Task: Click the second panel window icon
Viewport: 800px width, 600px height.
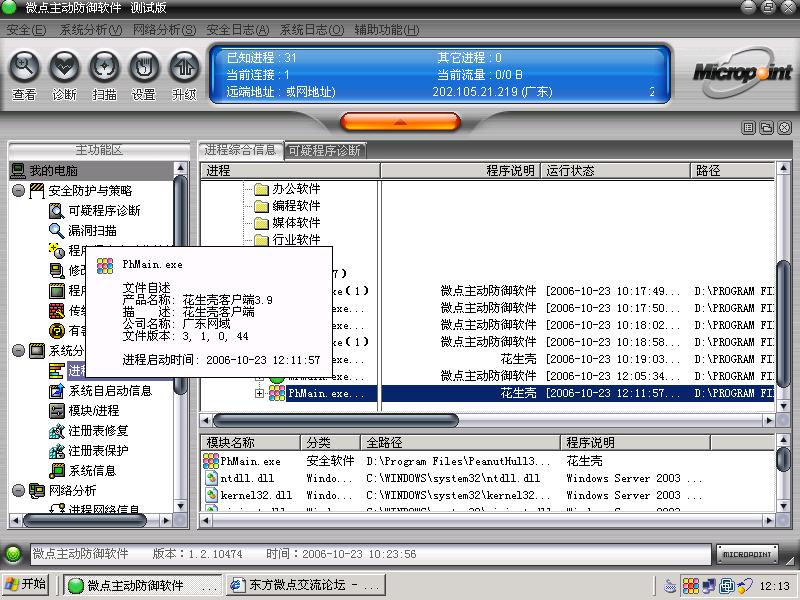Action: coord(766,128)
